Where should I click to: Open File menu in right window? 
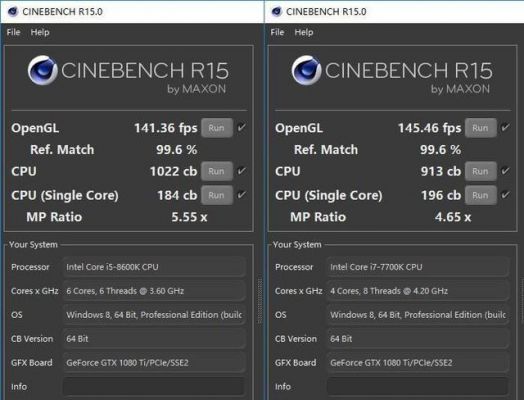point(277,32)
